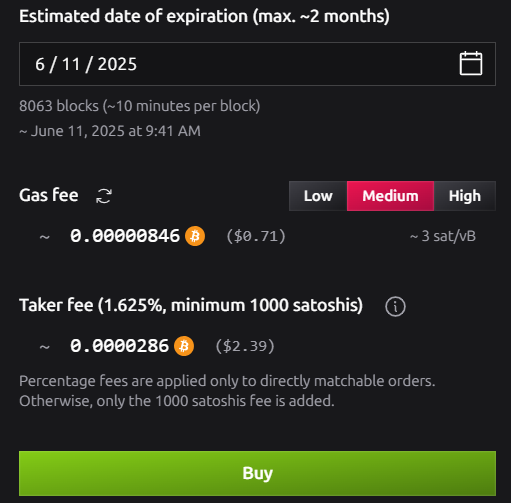Click the green Buy button
This screenshot has height=503, width=511.
pyautogui.click(x=257, y=473)
